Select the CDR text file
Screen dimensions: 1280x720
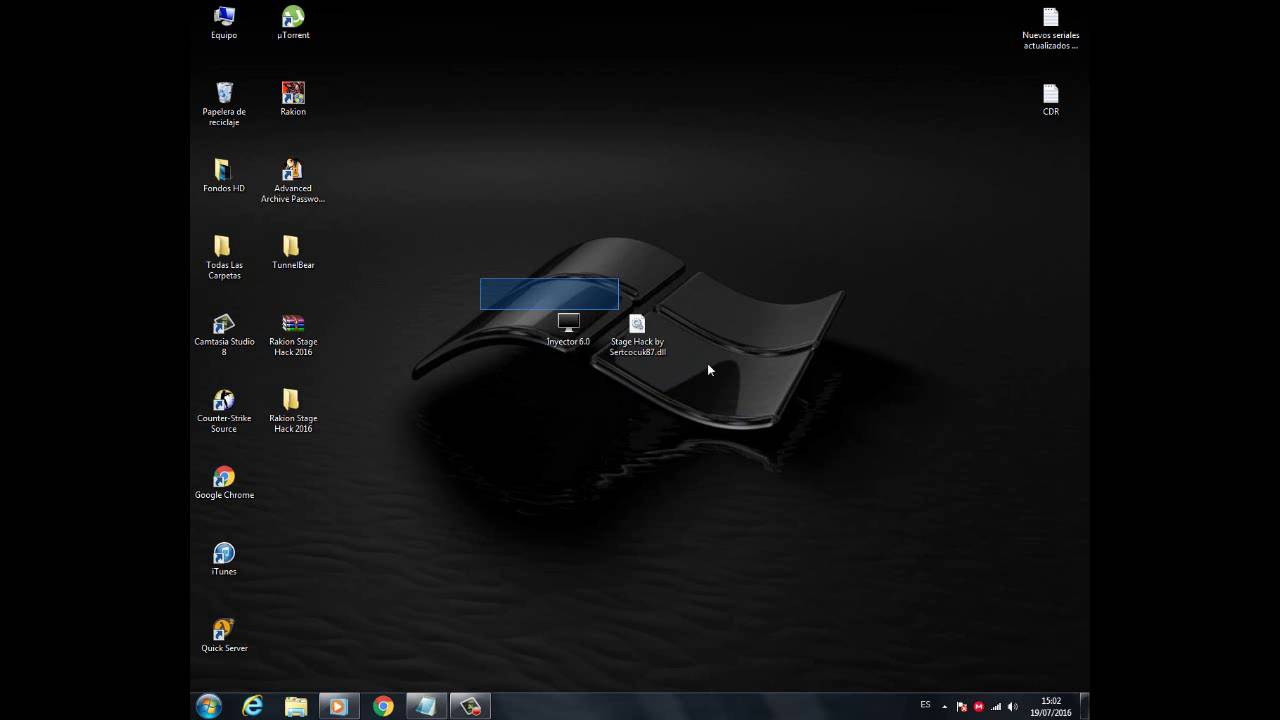[1050, 99]
